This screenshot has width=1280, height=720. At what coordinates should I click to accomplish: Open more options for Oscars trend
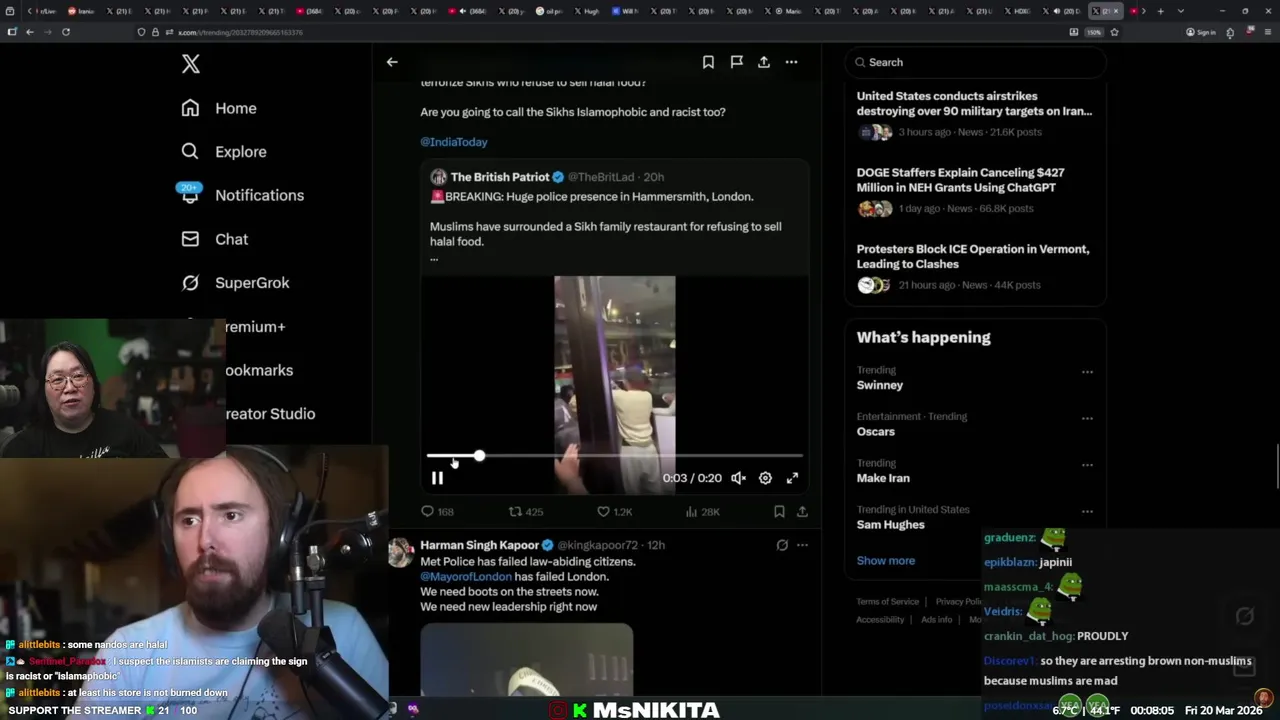[1087, 418]
